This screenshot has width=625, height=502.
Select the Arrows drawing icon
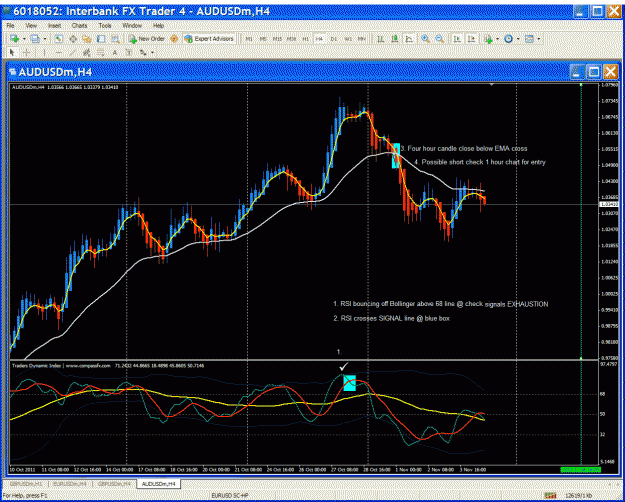(143, 52)
